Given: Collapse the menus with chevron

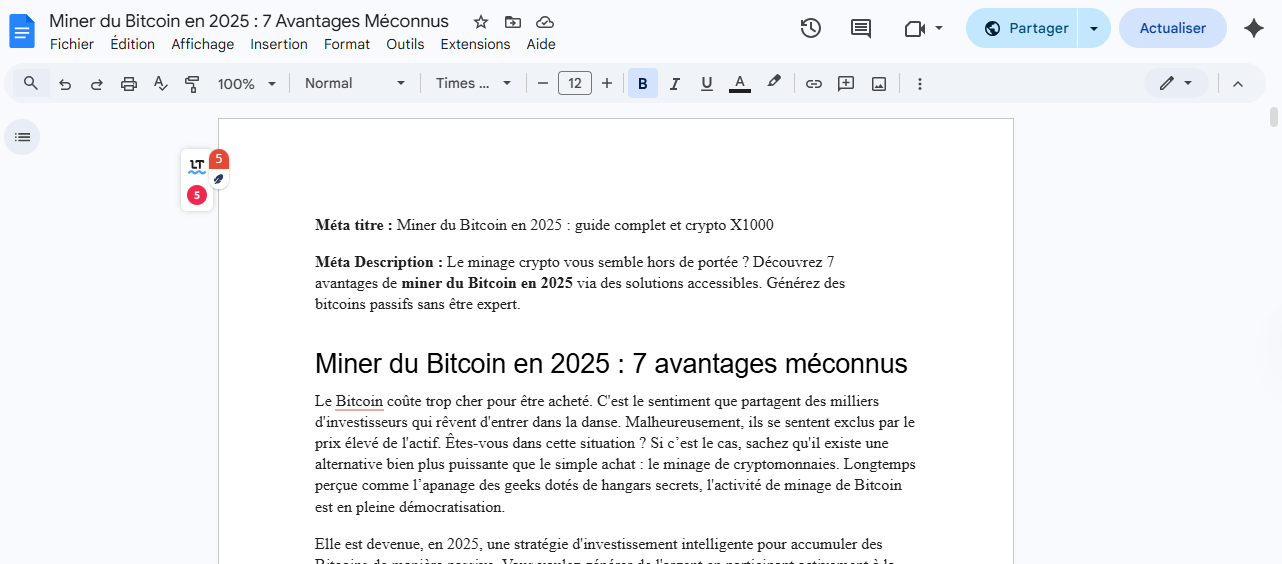Looking at the screenshot, I should tap(1238, 84).
